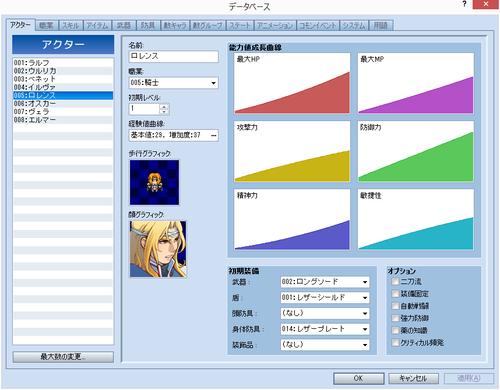Select actor 006:オスカー in the list
Viewport: 500px width, 390px height.
click(x=63, y=103)
